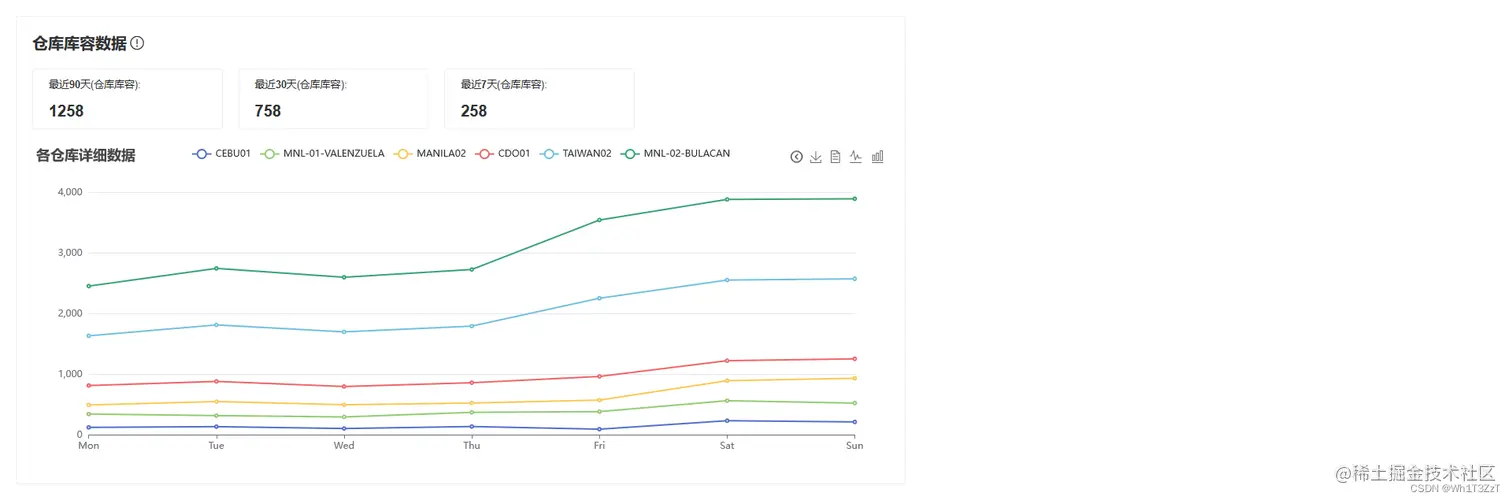Viewport: 1512px width, 500px height.
Task: Toggle the MNL-01-VALENZUELA legend series
Action: tap(323, 154)
